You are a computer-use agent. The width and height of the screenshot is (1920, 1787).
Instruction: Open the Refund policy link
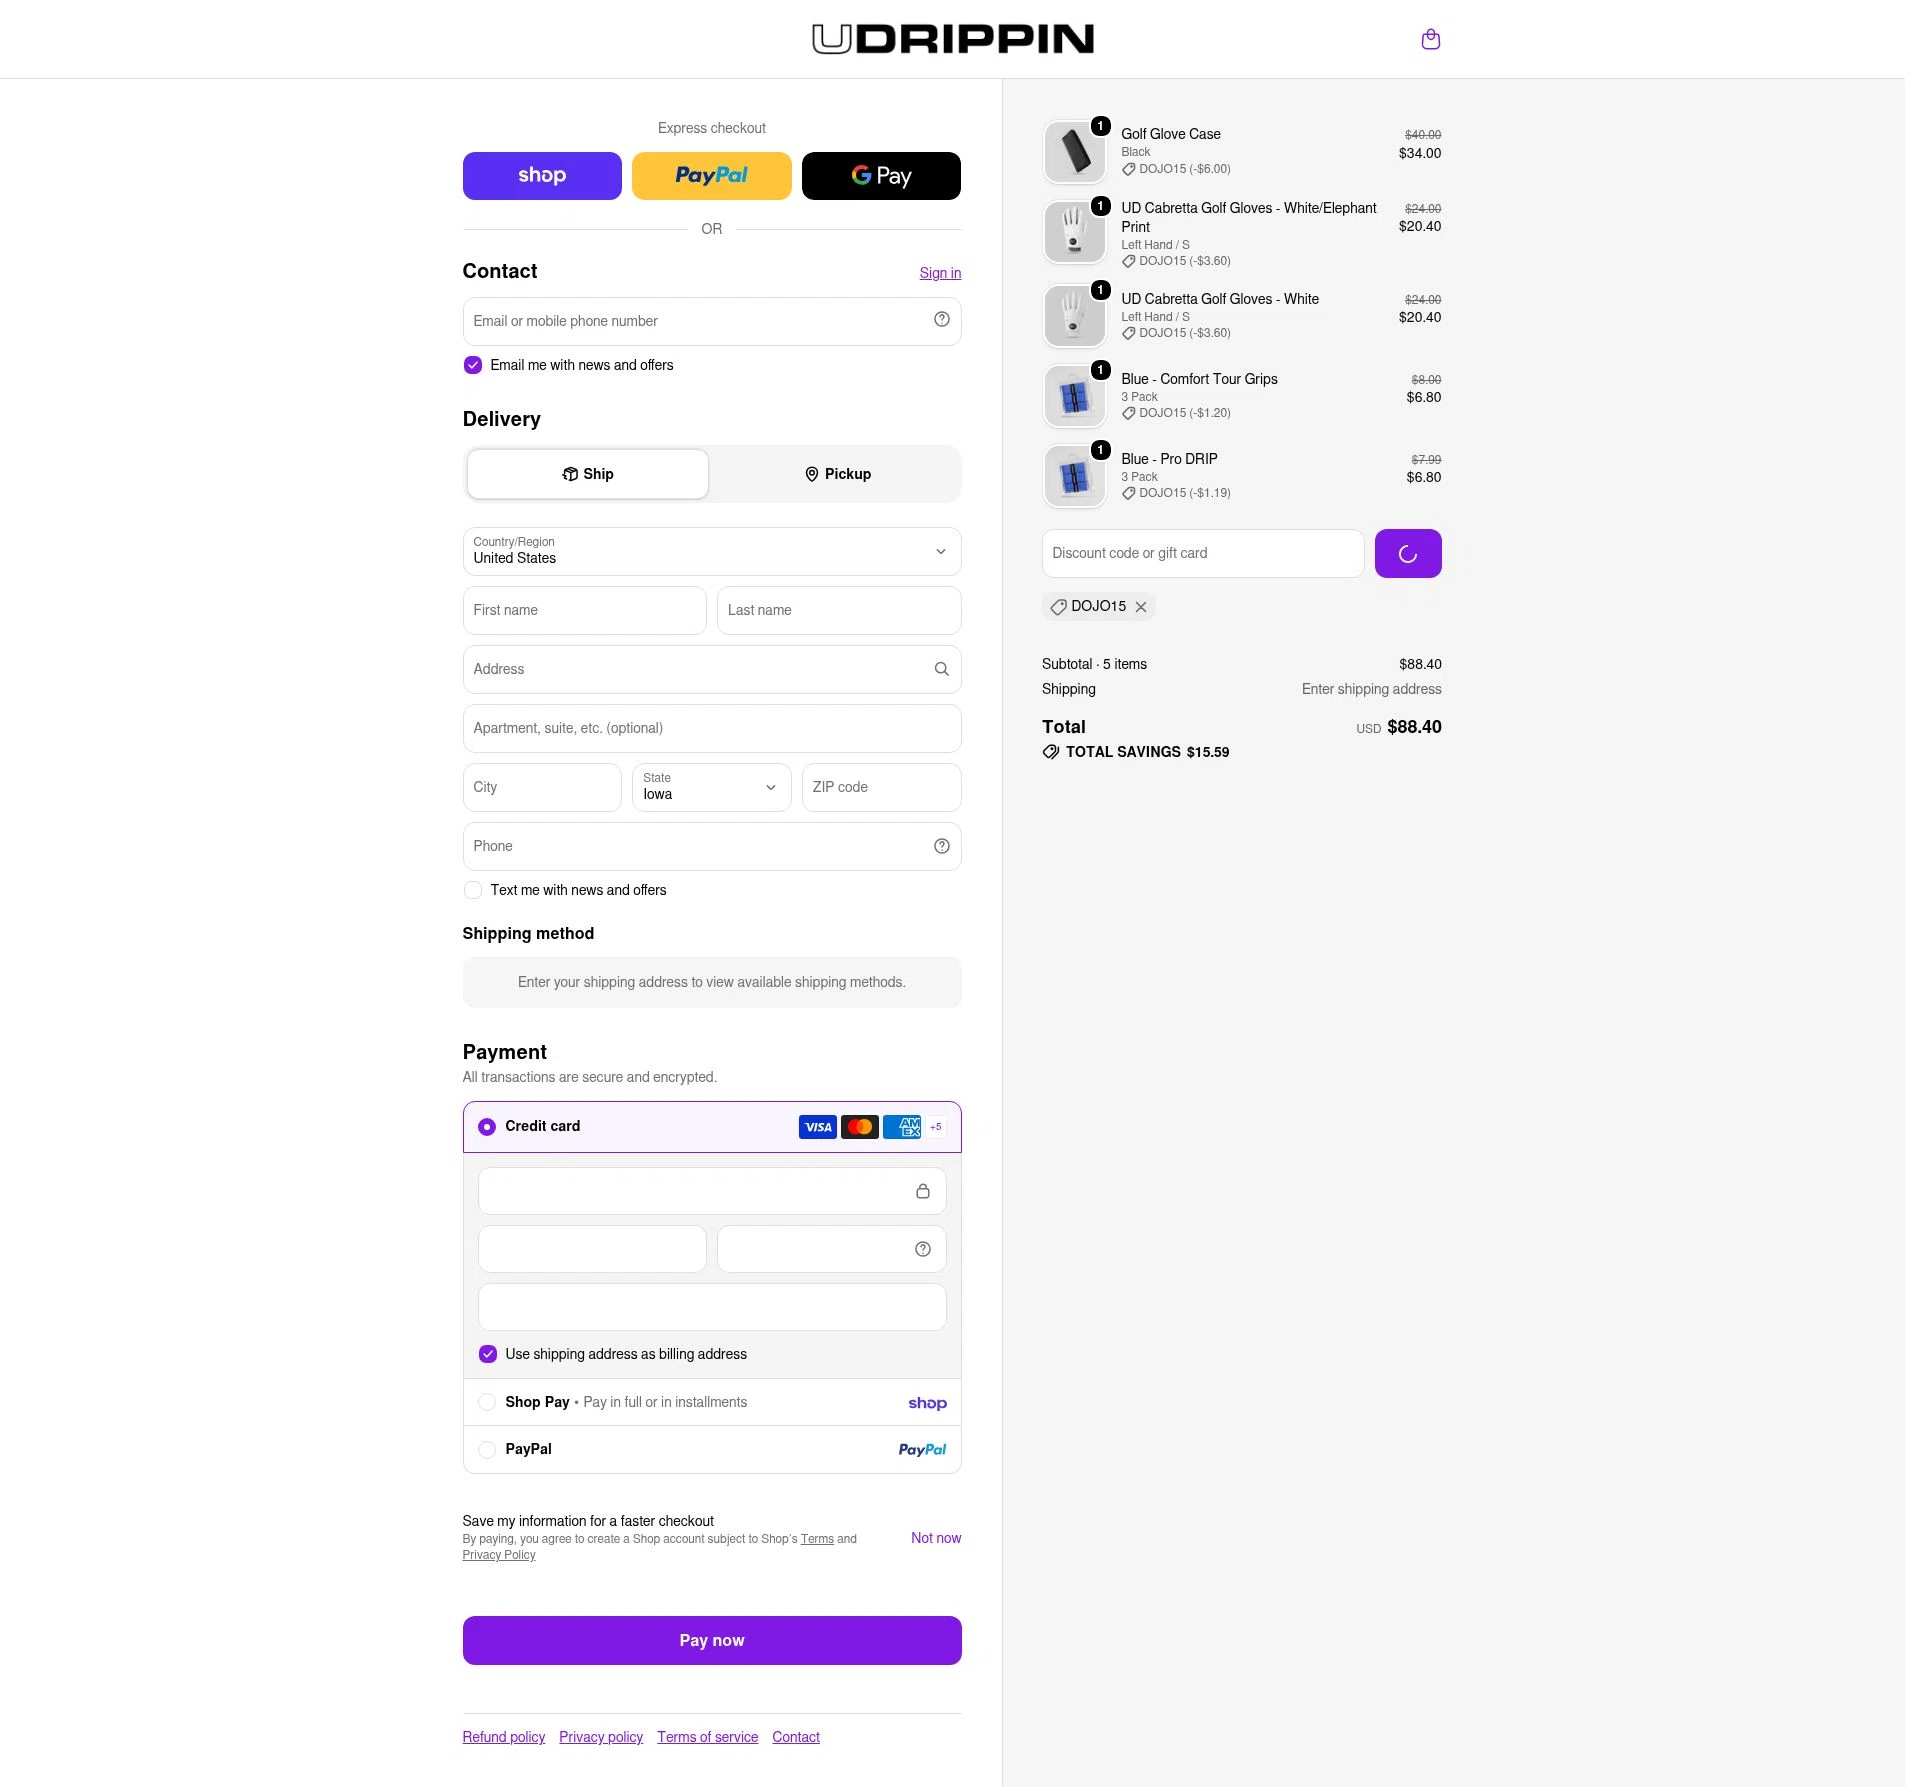504,1737
